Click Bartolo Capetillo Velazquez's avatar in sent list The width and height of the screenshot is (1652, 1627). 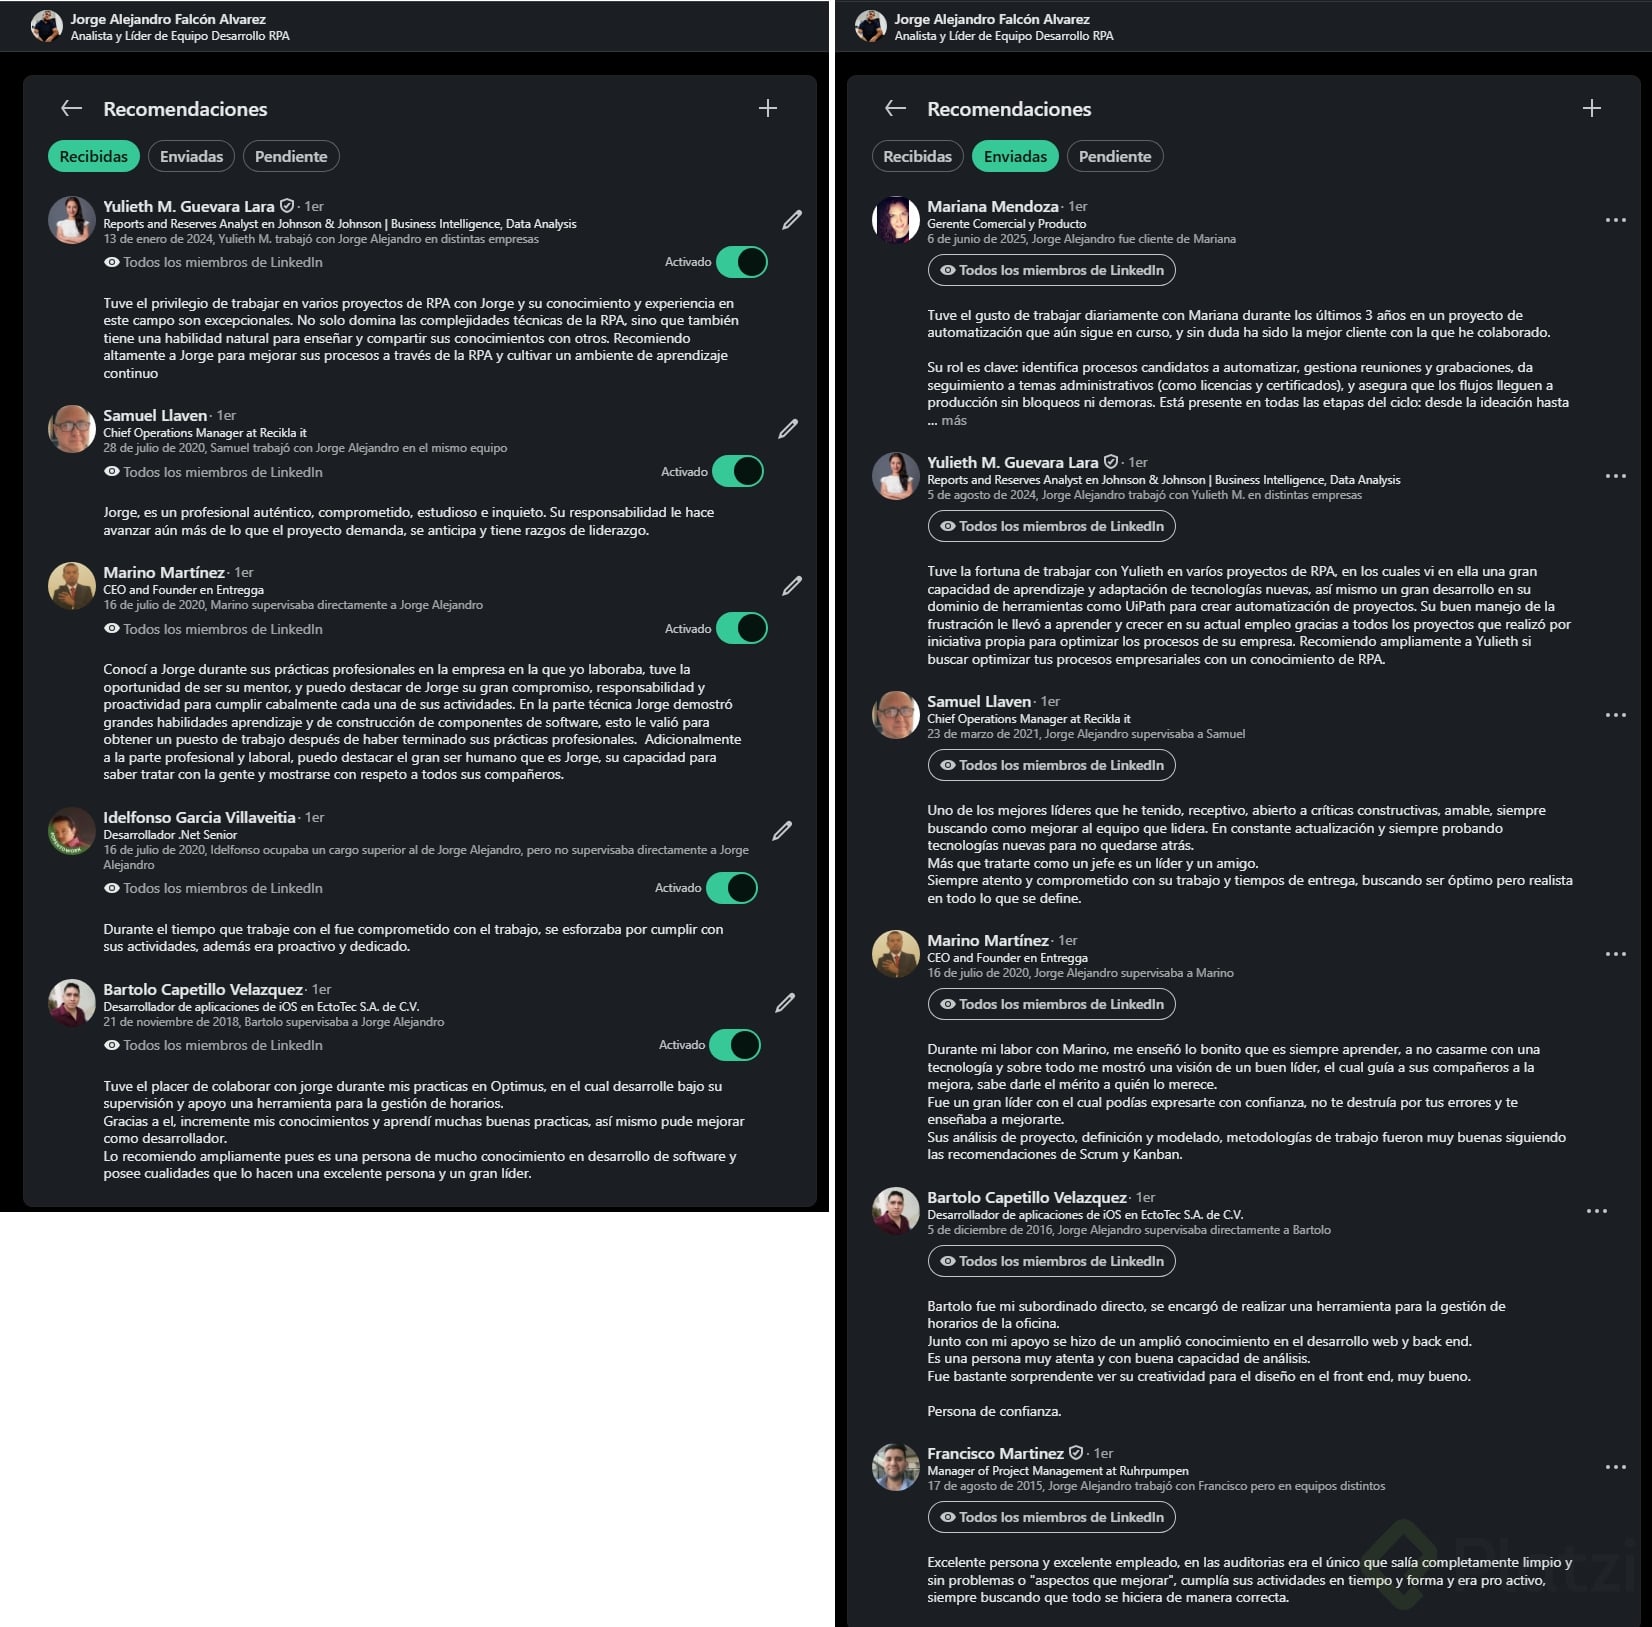[x=895, y=1211]
